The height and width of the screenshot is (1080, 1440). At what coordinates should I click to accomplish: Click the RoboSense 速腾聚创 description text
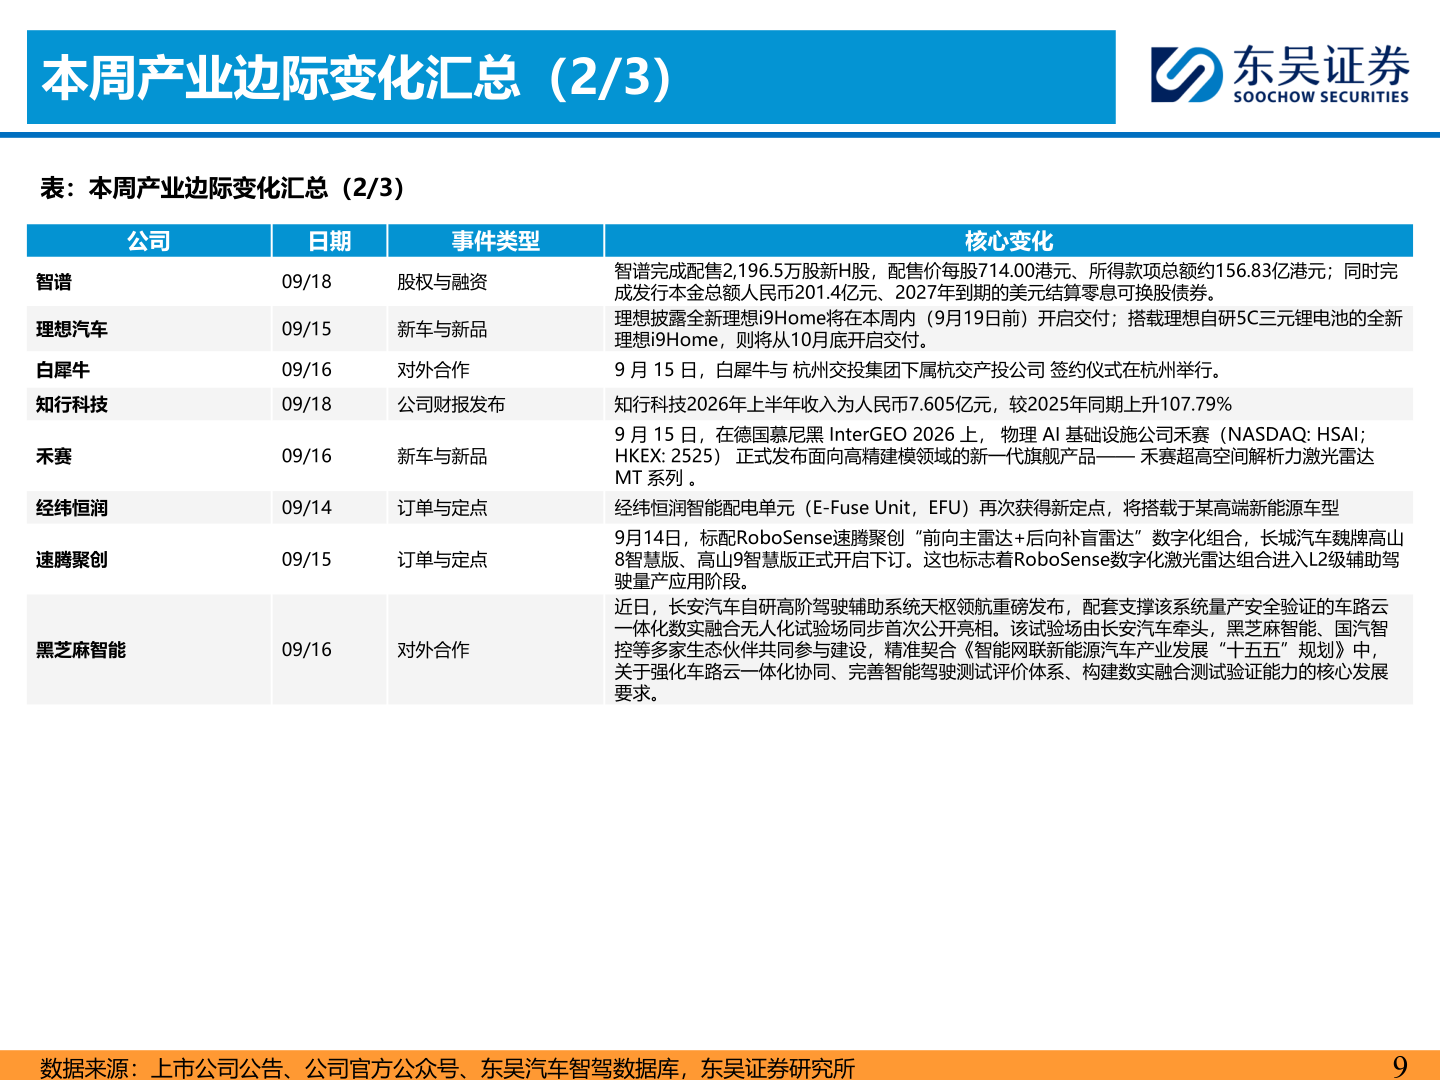click(x=1008, y=560)
